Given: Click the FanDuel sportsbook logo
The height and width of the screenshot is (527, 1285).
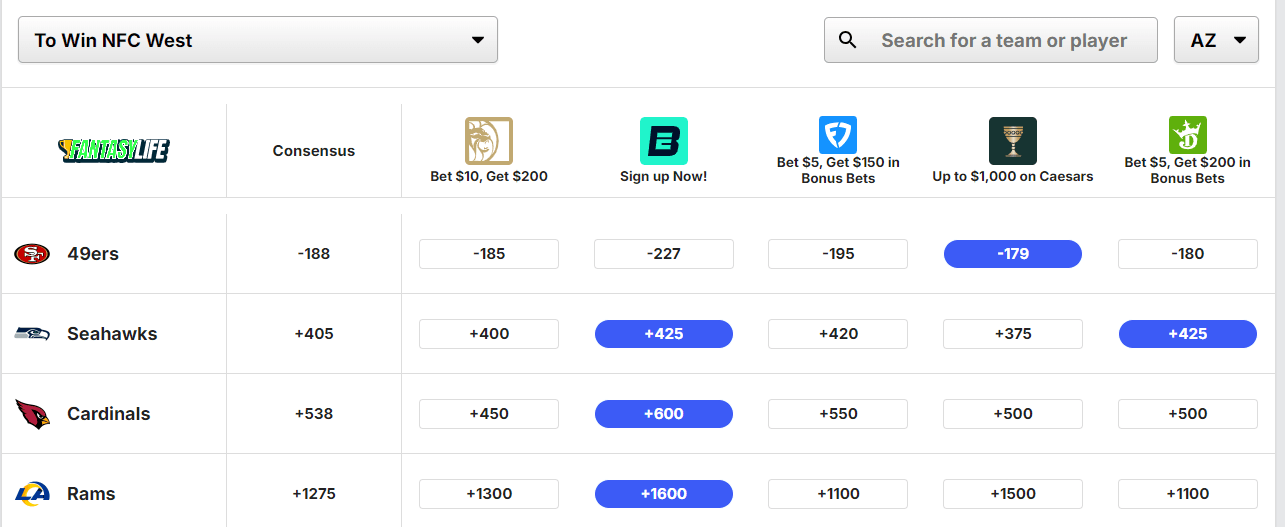Looking at the screenshot, I should pyautogui.click(x=838, y=135).
